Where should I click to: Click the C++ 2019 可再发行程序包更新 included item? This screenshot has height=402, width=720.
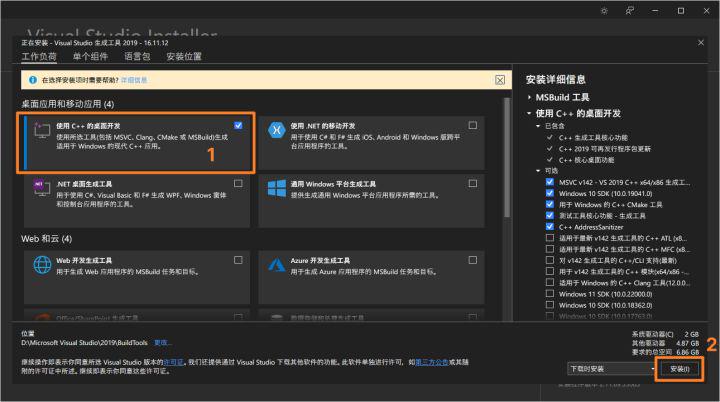(605, 149)
